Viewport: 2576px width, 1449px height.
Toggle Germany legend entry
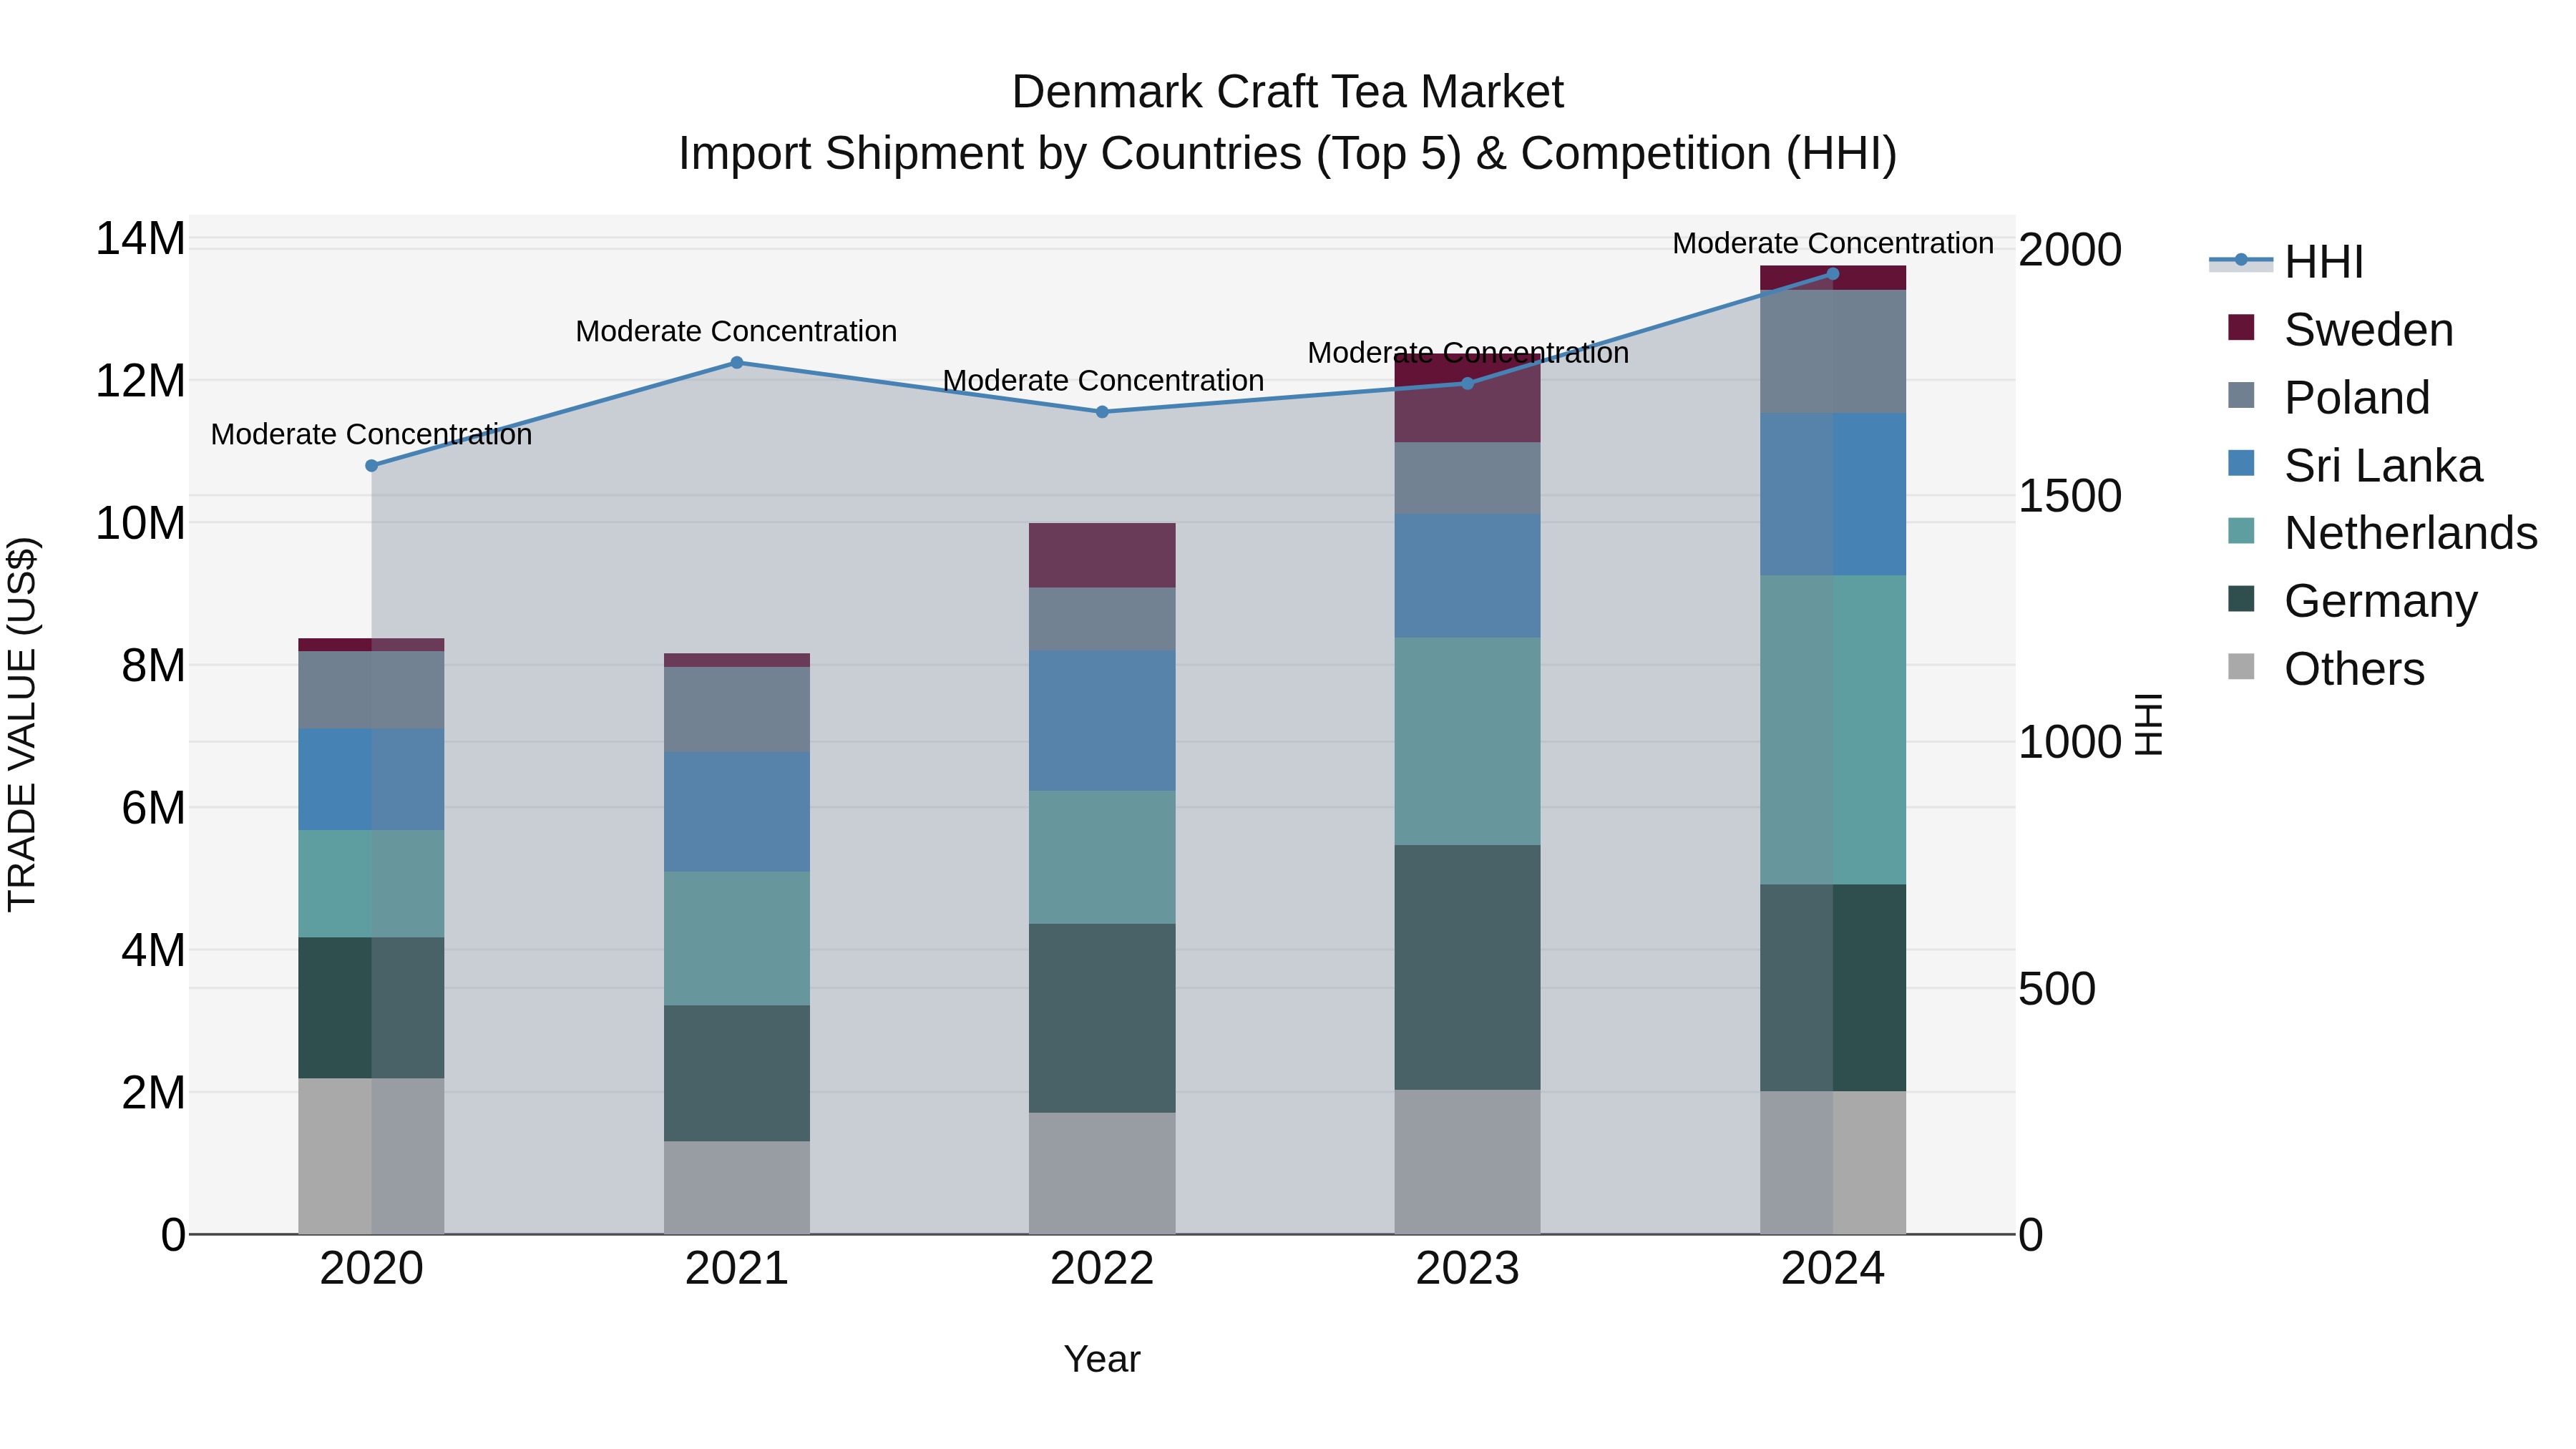pos(2352,600)
